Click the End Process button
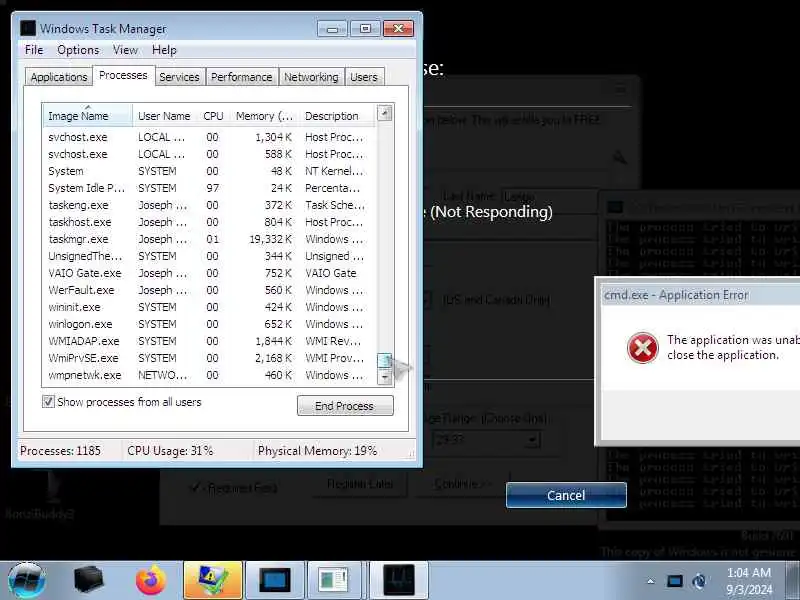 pos(345,406)
